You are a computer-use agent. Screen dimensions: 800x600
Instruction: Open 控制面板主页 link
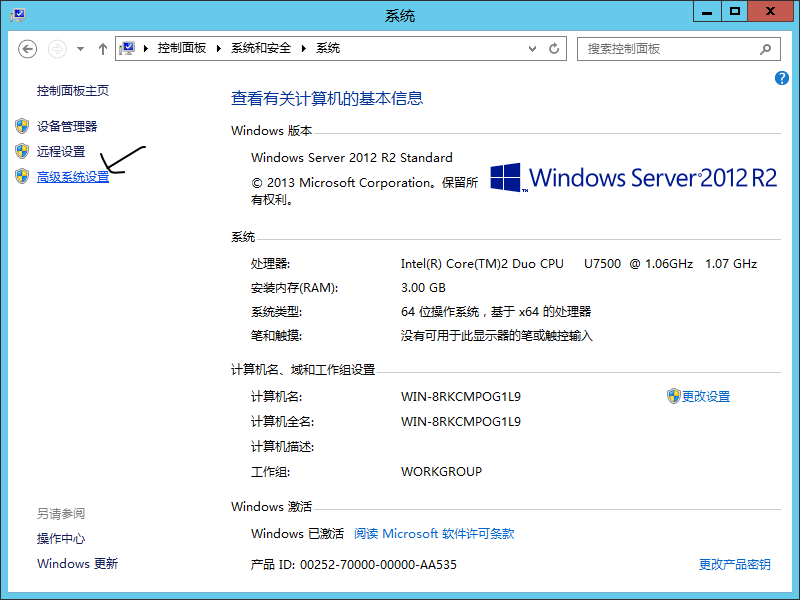coord(72,91)
